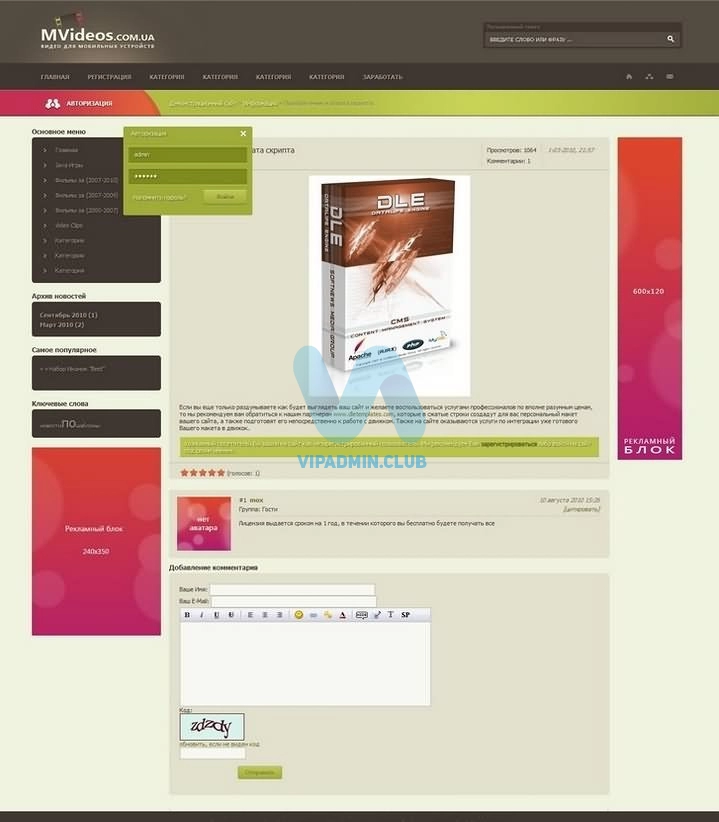Click the mail envelope icon in navigation bar
Screen dimensions: 719x822
(670, 77)
